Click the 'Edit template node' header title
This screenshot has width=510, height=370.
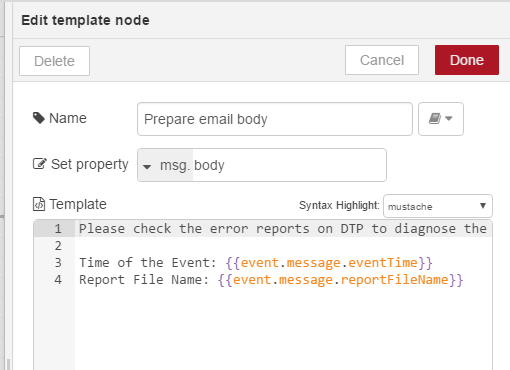point(85,20)
